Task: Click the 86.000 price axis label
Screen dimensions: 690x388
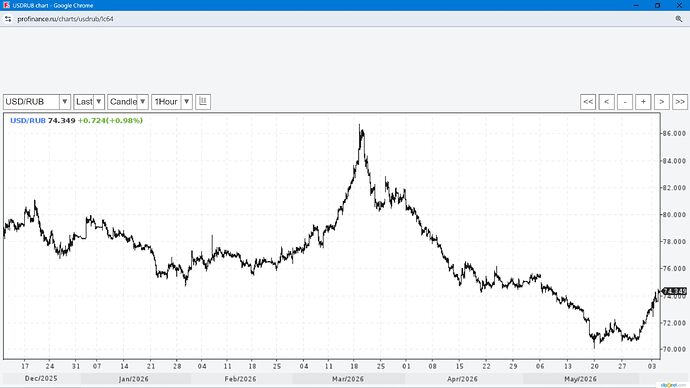Action: click(674, 133)
